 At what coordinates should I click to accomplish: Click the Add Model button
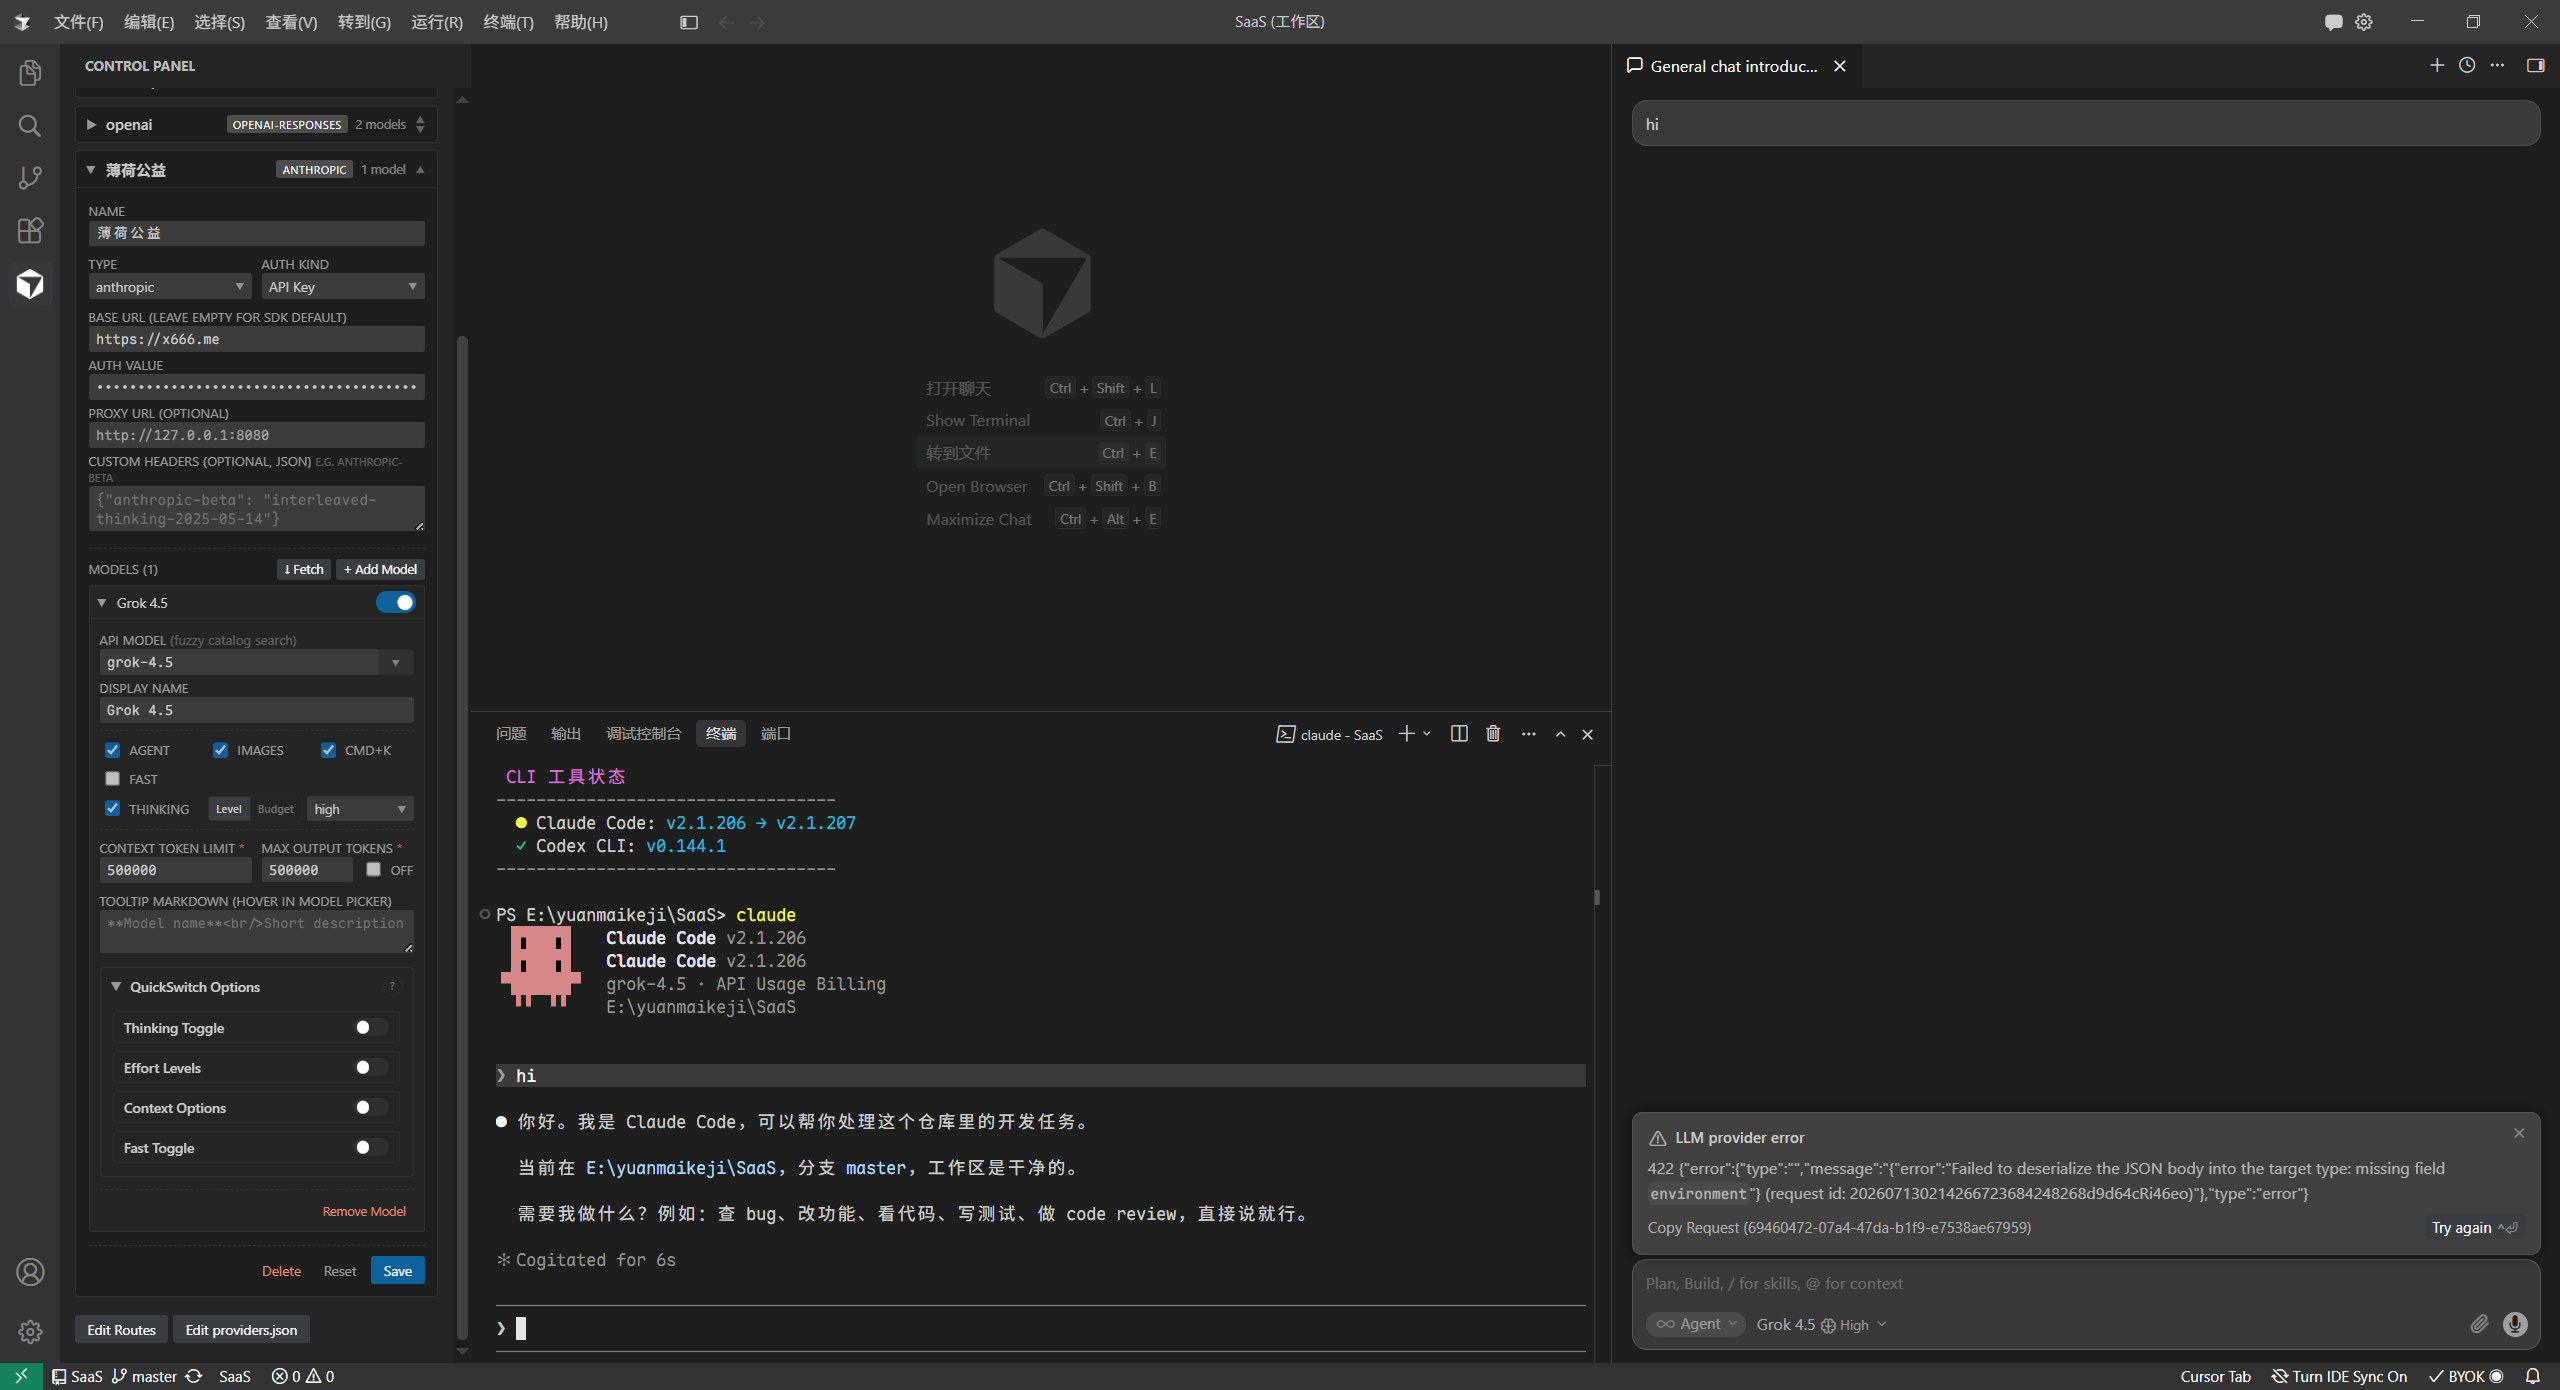pos(380,569)
